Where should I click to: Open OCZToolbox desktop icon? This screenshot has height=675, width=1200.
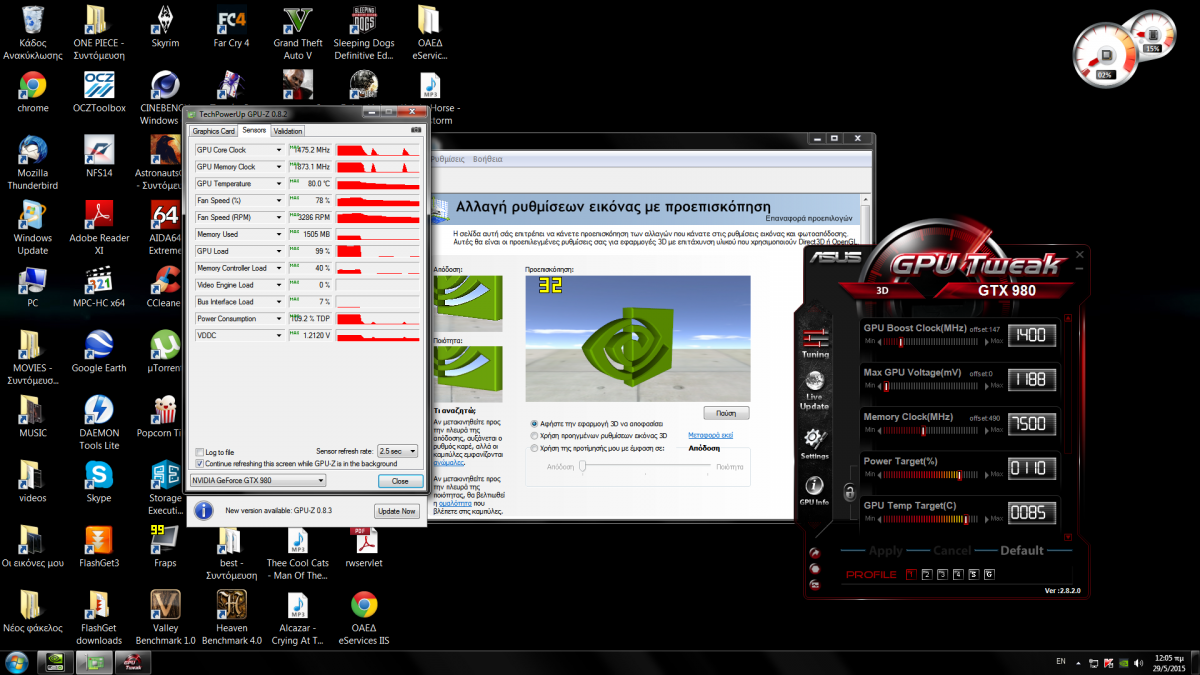click(99, 92)
